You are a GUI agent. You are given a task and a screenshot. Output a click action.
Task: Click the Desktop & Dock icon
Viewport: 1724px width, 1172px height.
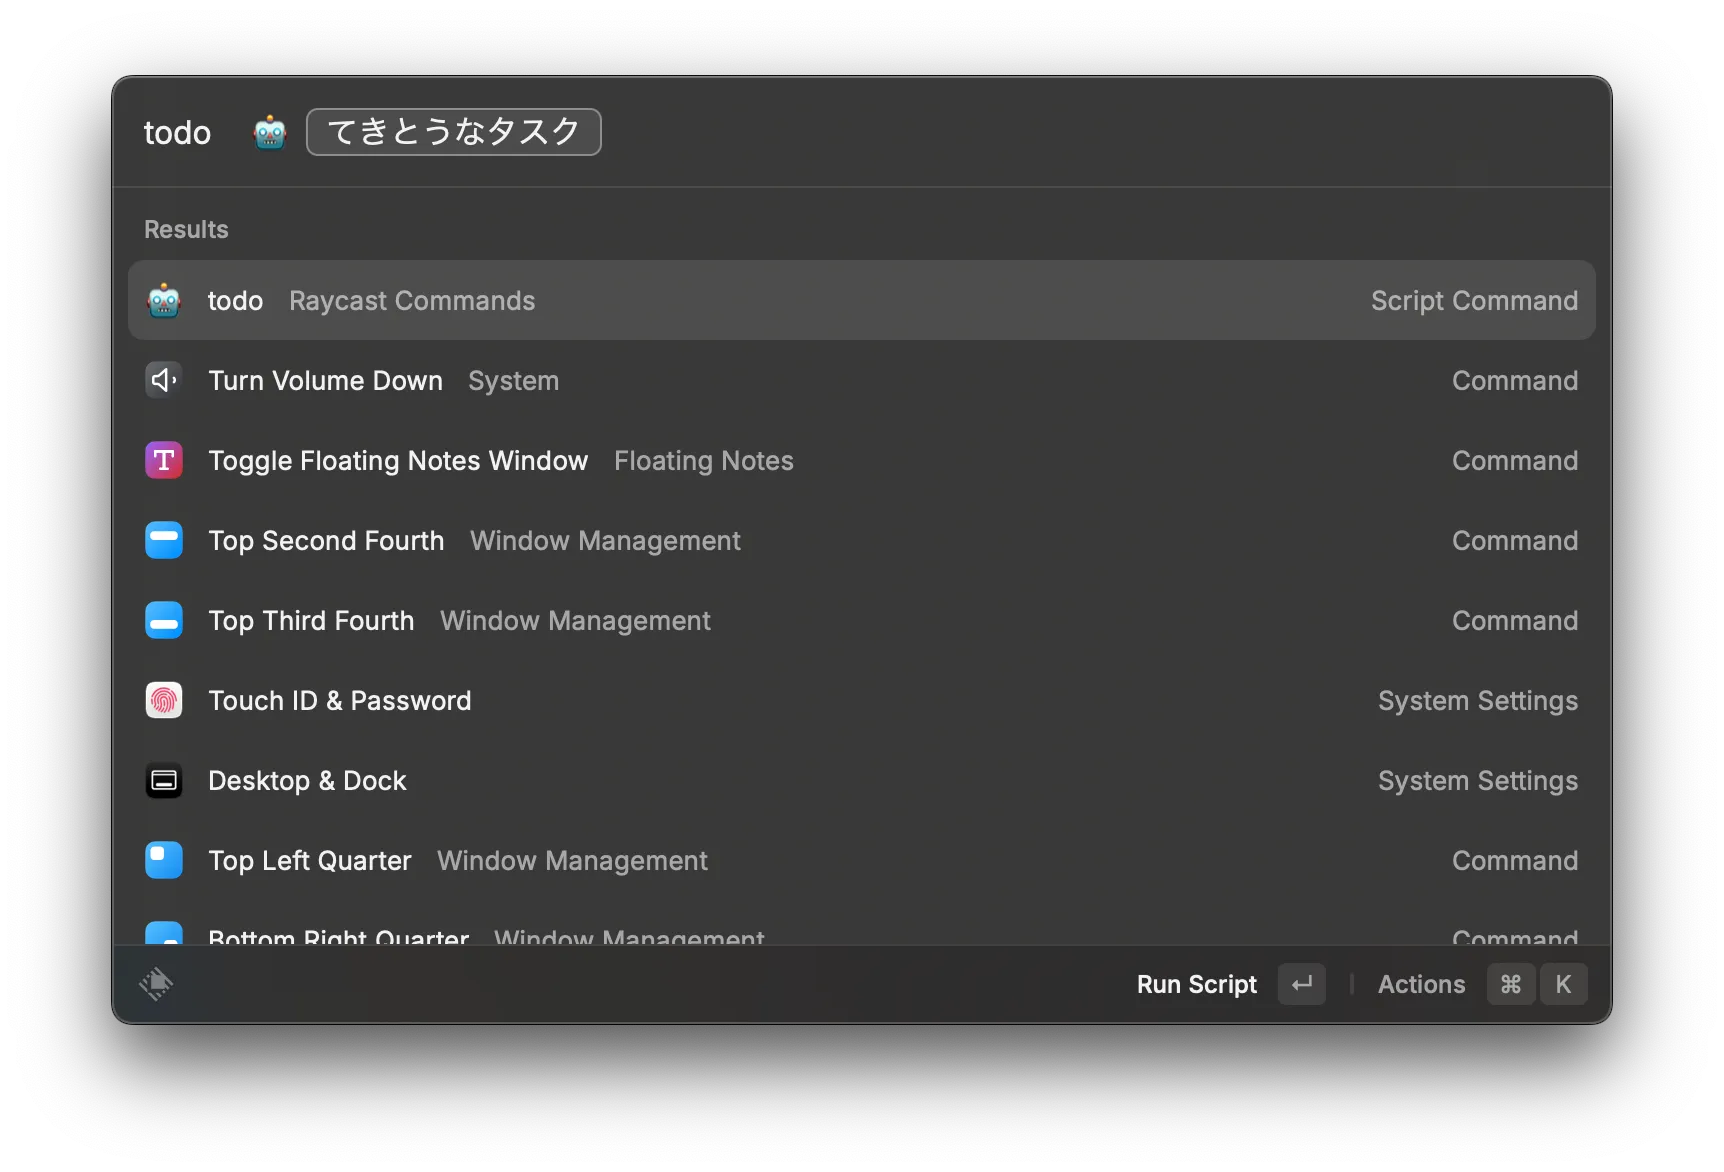pos(164,780)
